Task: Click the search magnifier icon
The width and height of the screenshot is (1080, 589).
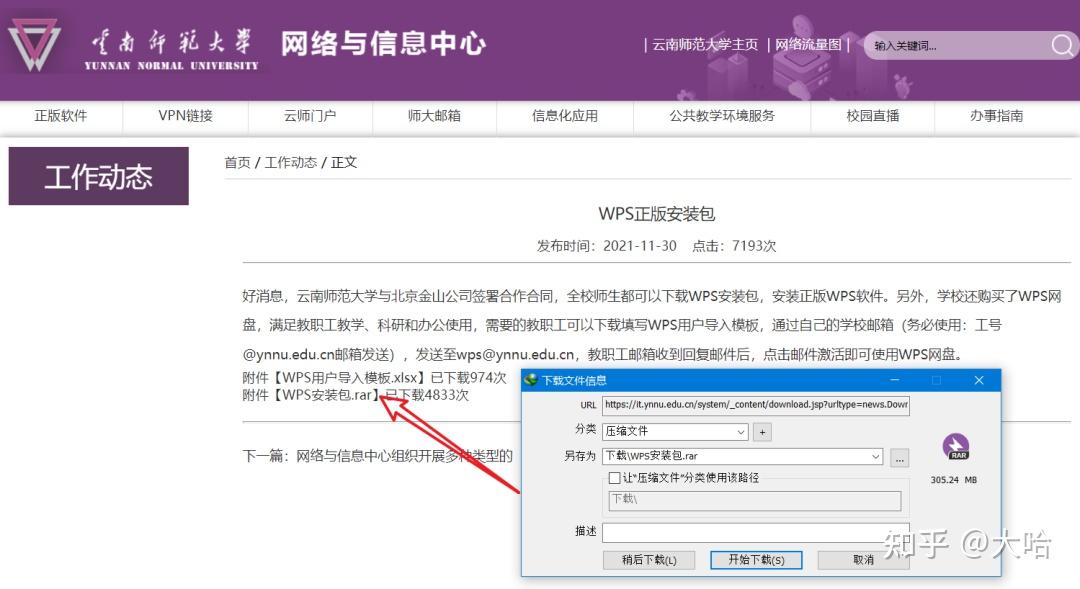Action: coord(1061,45)
